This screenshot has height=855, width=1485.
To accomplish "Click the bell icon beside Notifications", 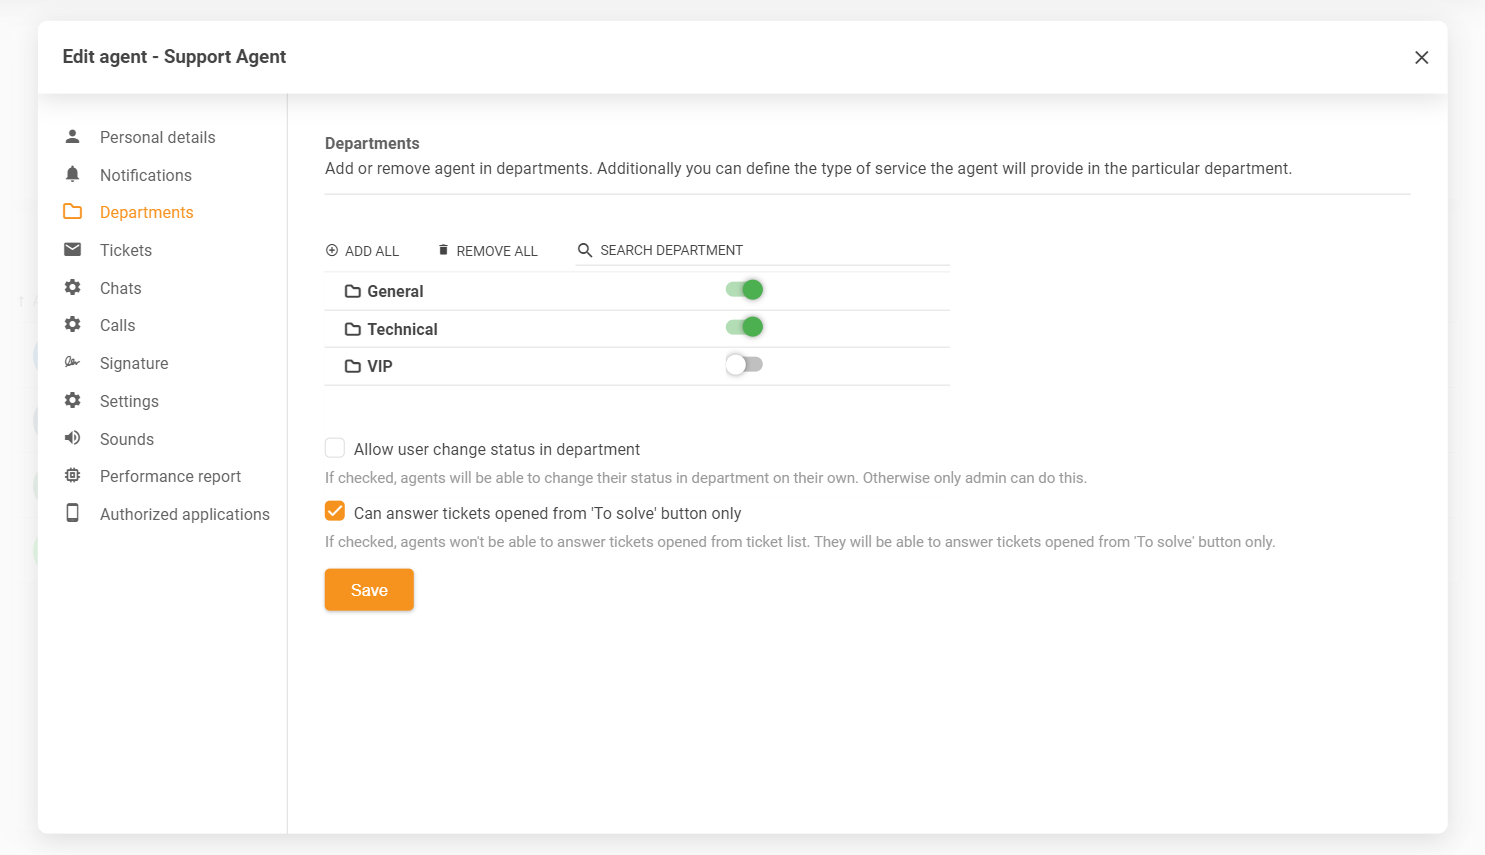I will coord(72,174).
